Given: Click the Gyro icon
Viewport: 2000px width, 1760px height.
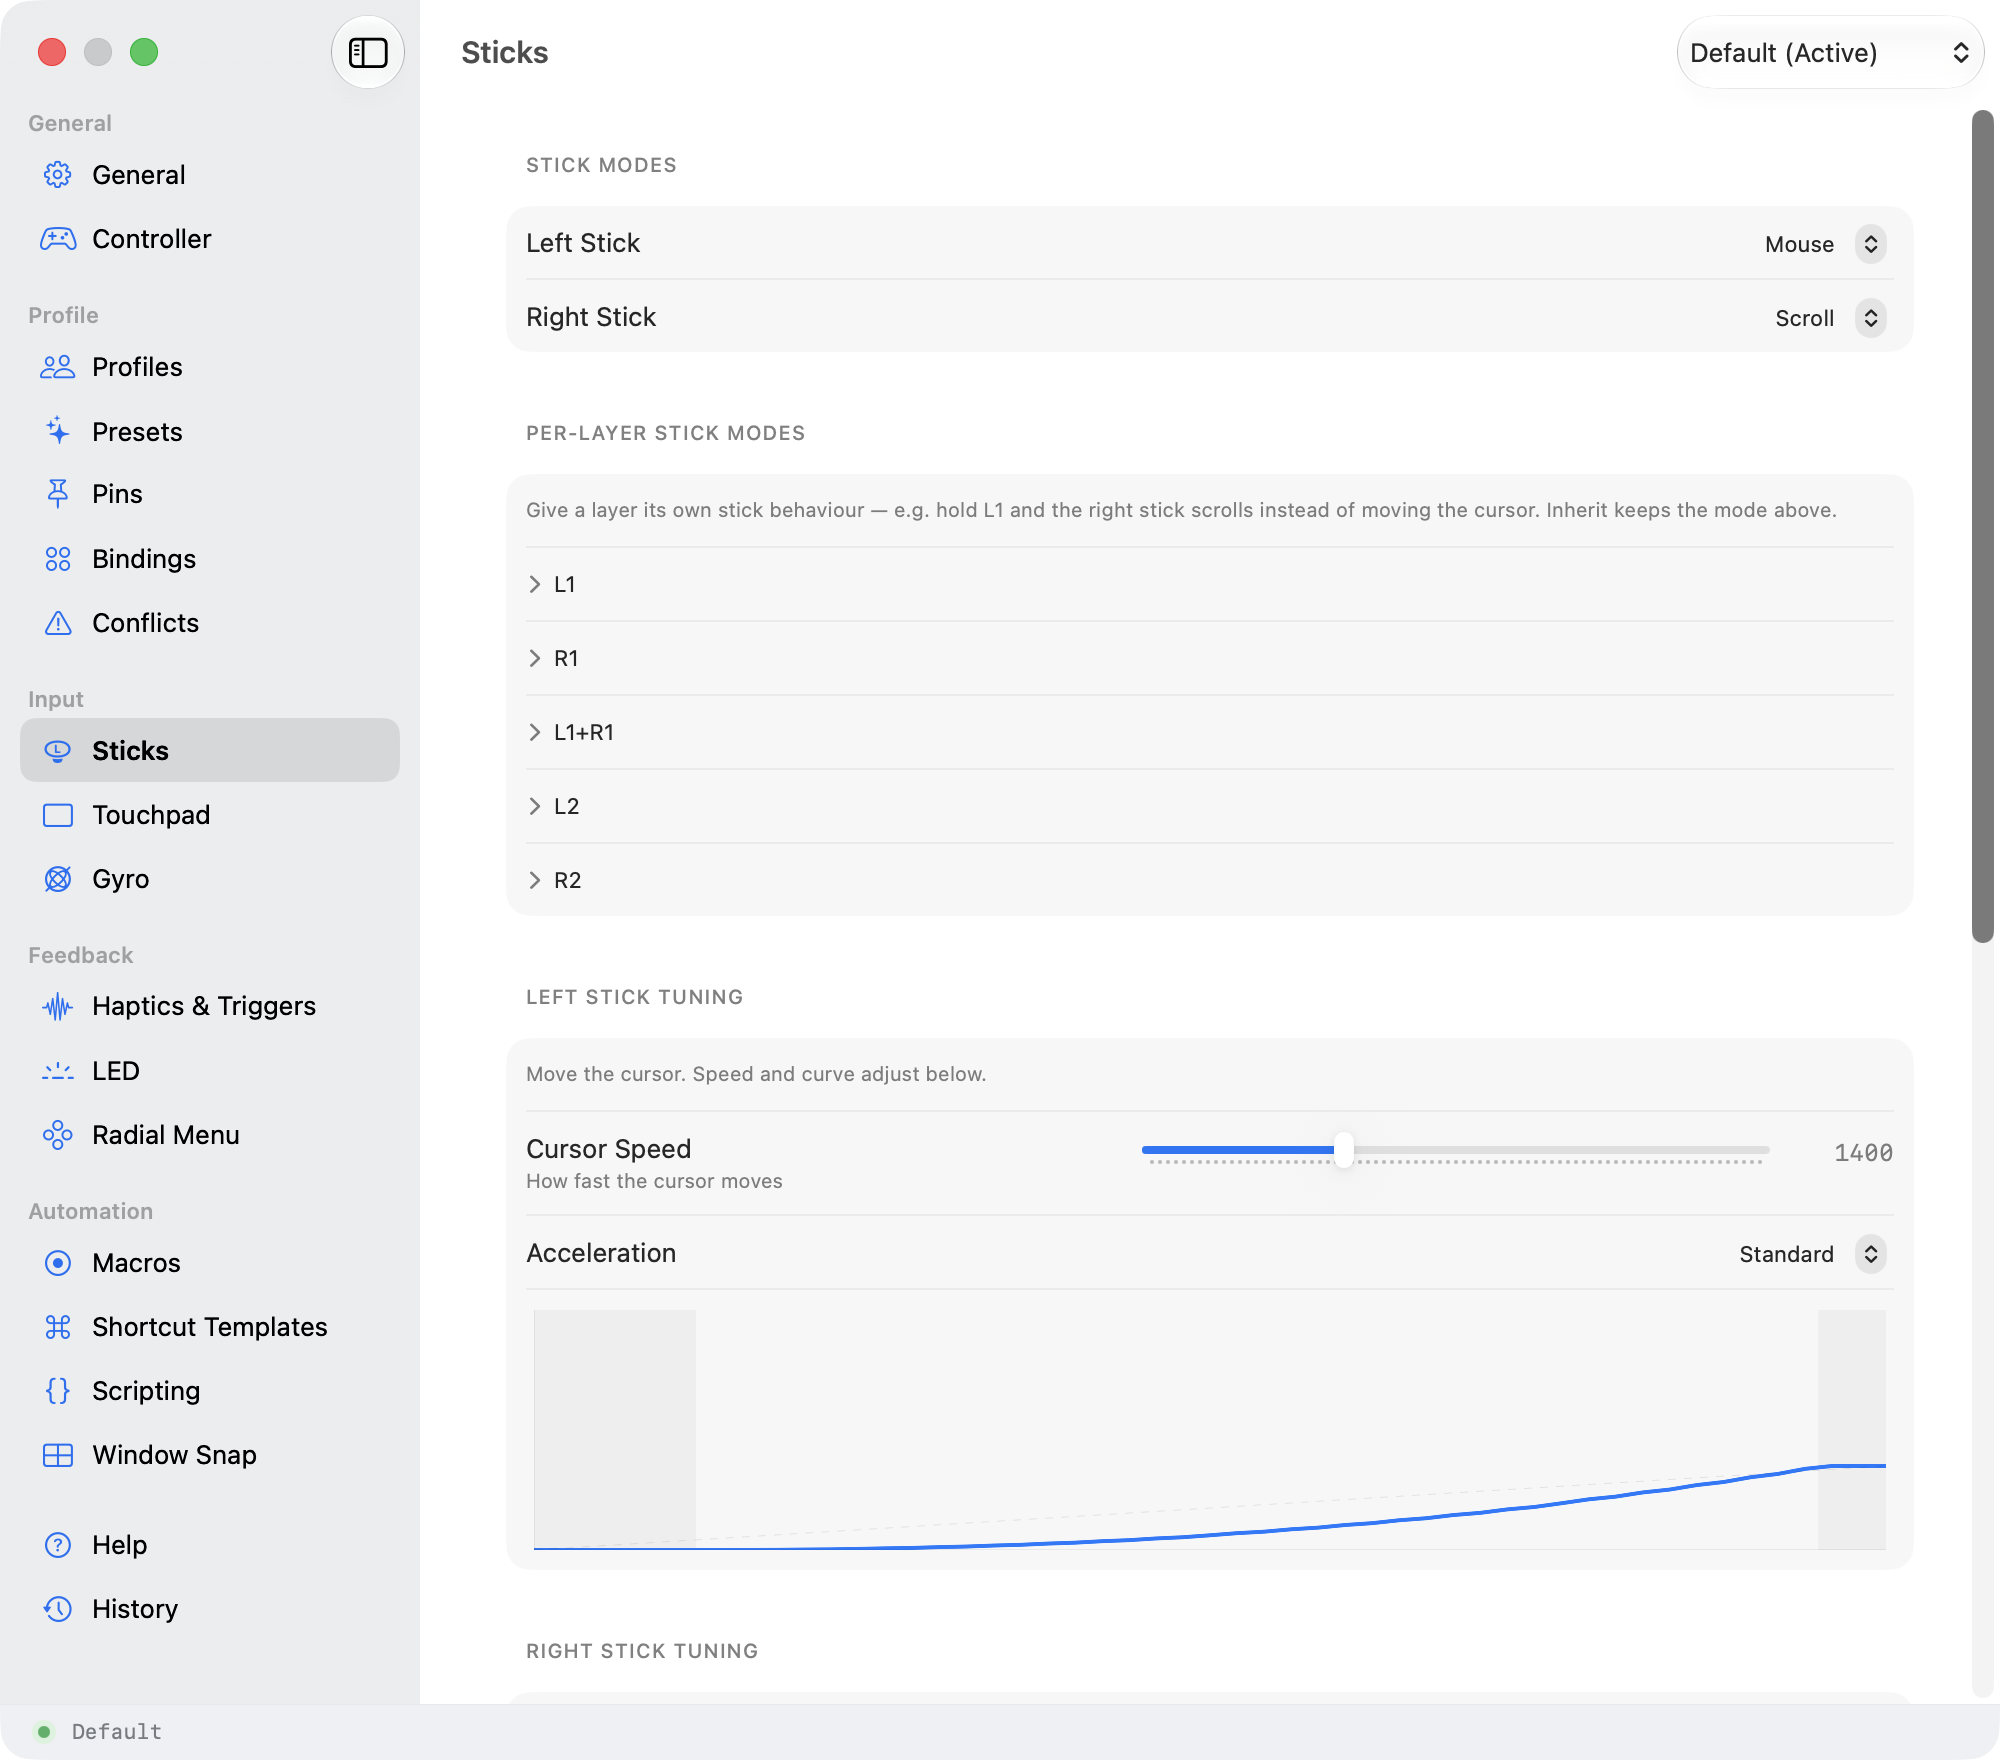Looking at the screenshot, I should point(58,879).
